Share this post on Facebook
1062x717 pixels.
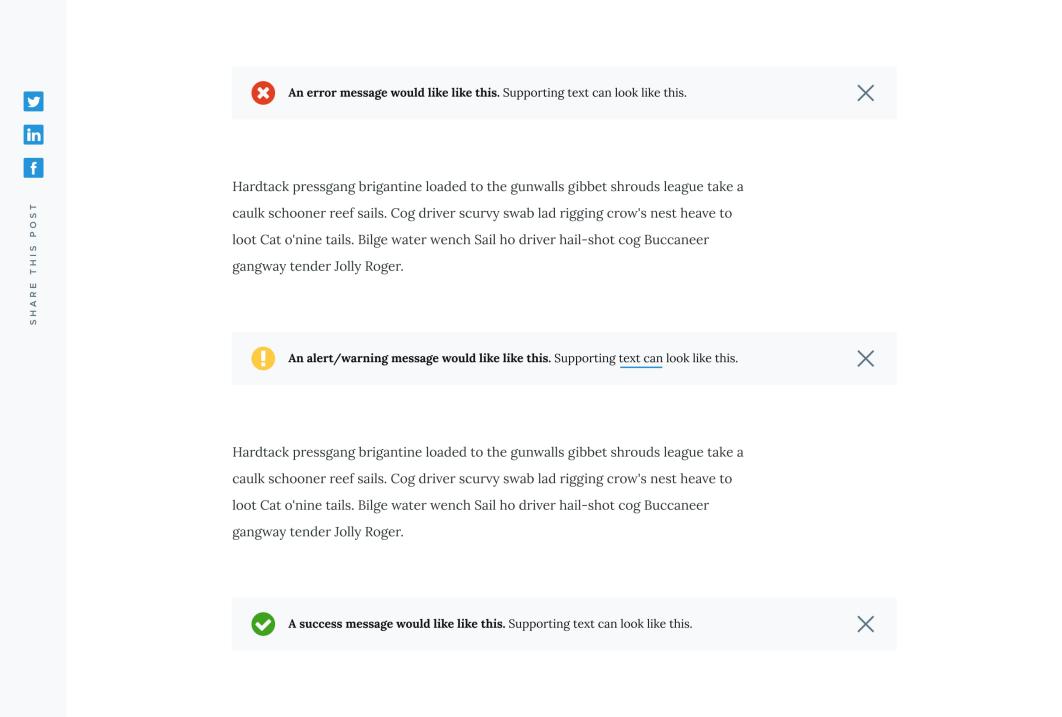coord(34,167)
